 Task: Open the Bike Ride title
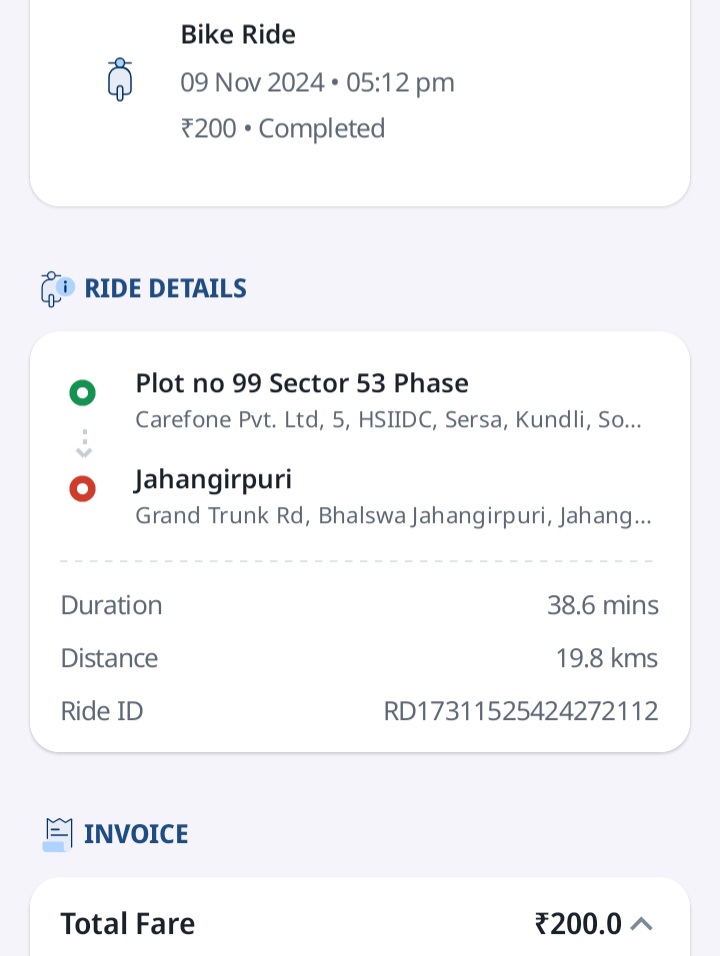coord(238,35)
